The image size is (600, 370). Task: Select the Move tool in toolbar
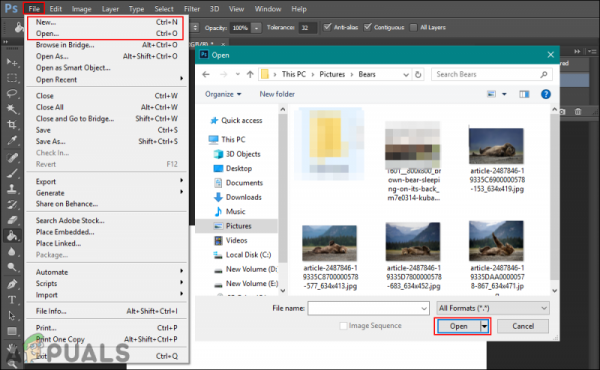[x=12, y=62]
